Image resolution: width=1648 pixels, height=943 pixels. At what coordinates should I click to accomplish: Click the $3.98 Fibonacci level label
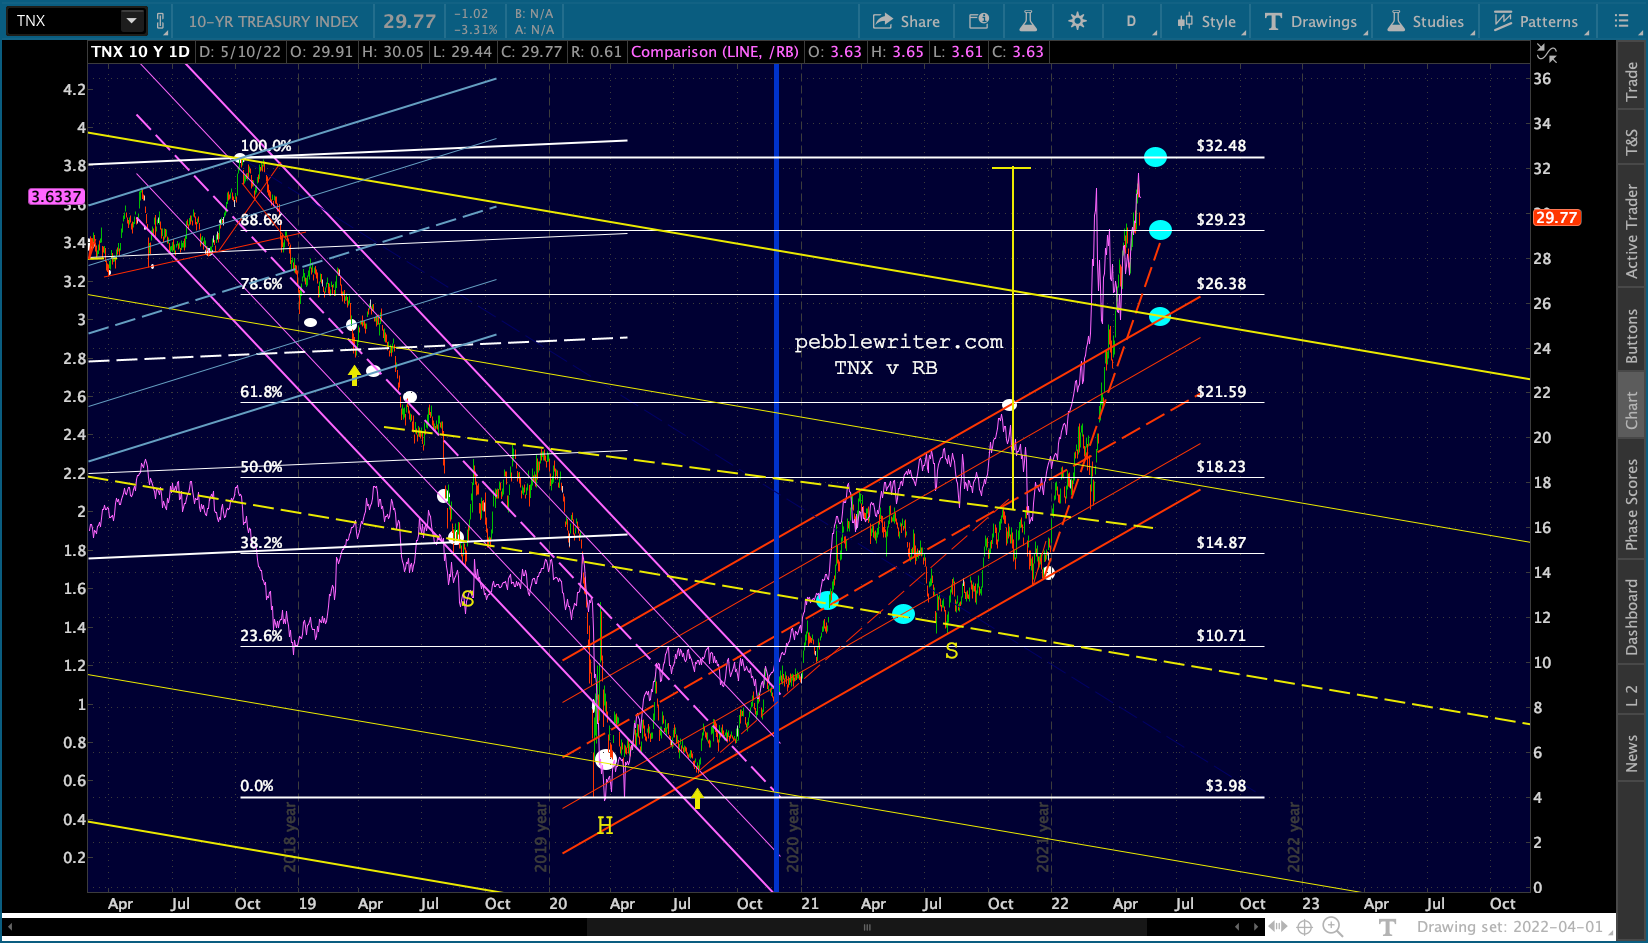tap(1225, 785)
